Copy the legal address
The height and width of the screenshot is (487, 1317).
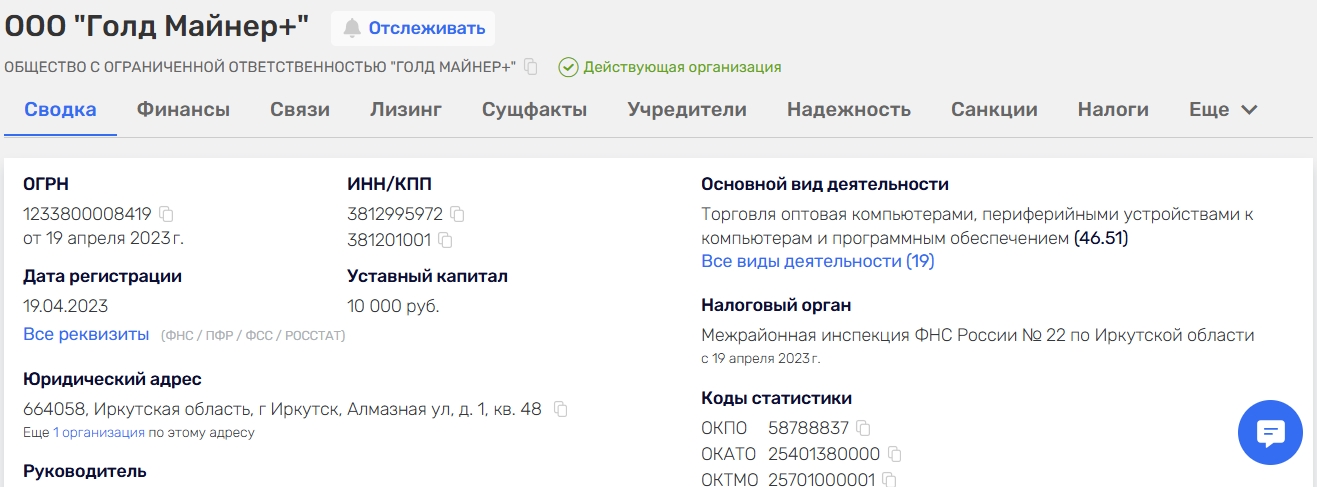(x=561, y=409)
